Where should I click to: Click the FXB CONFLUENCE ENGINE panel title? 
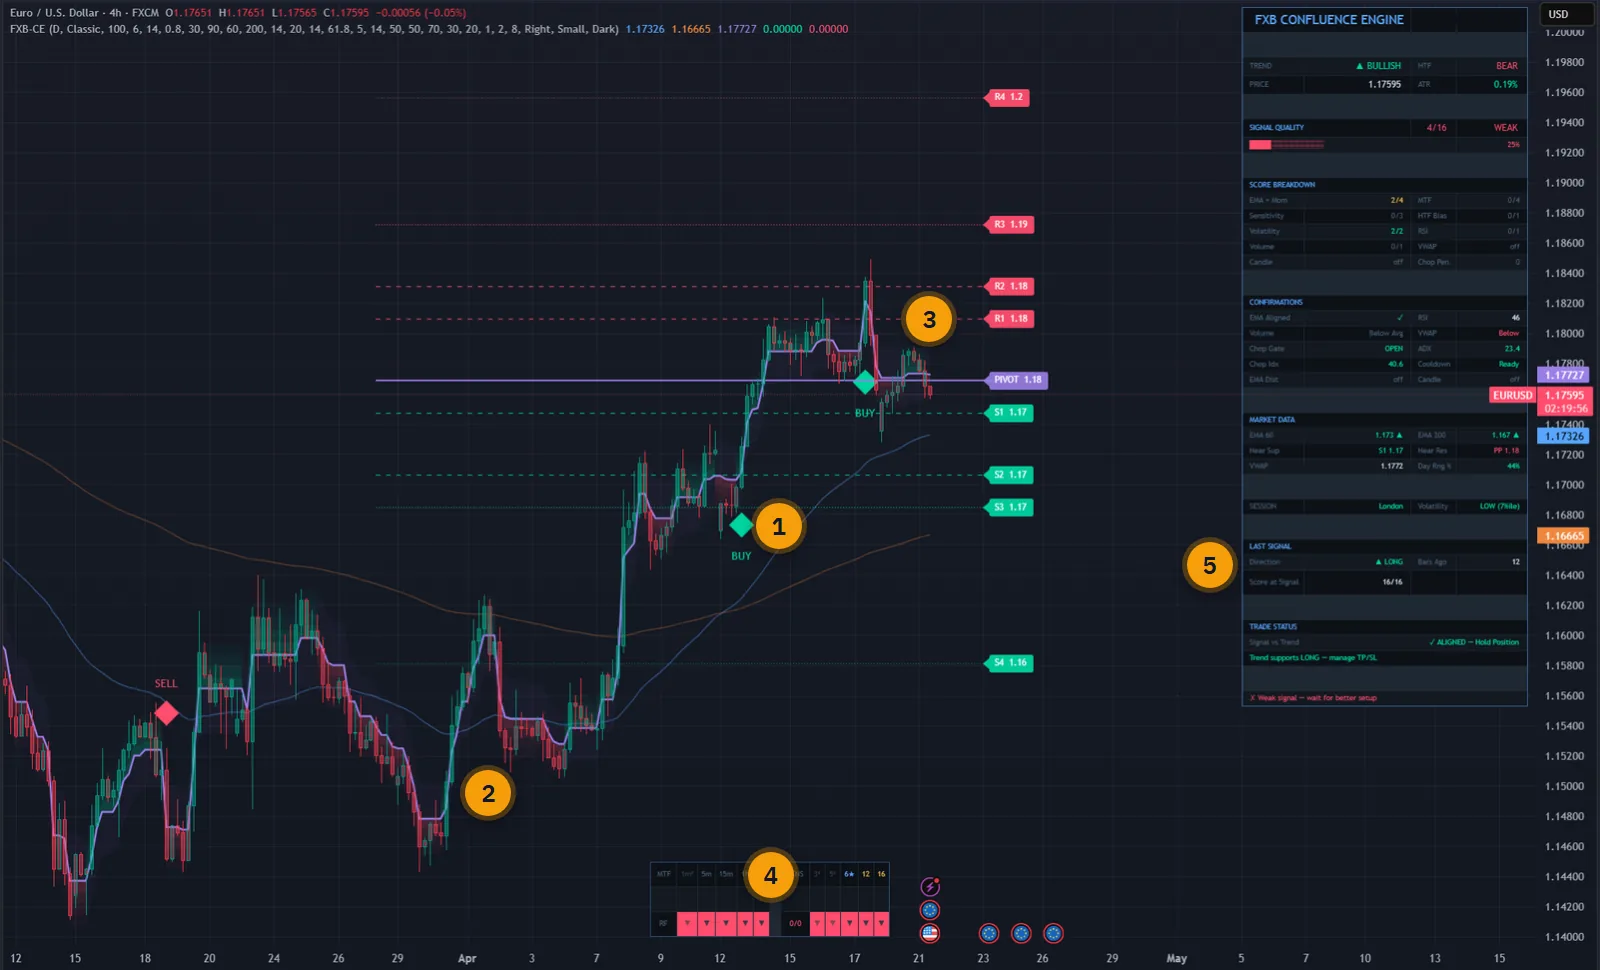coord(1329,19)
